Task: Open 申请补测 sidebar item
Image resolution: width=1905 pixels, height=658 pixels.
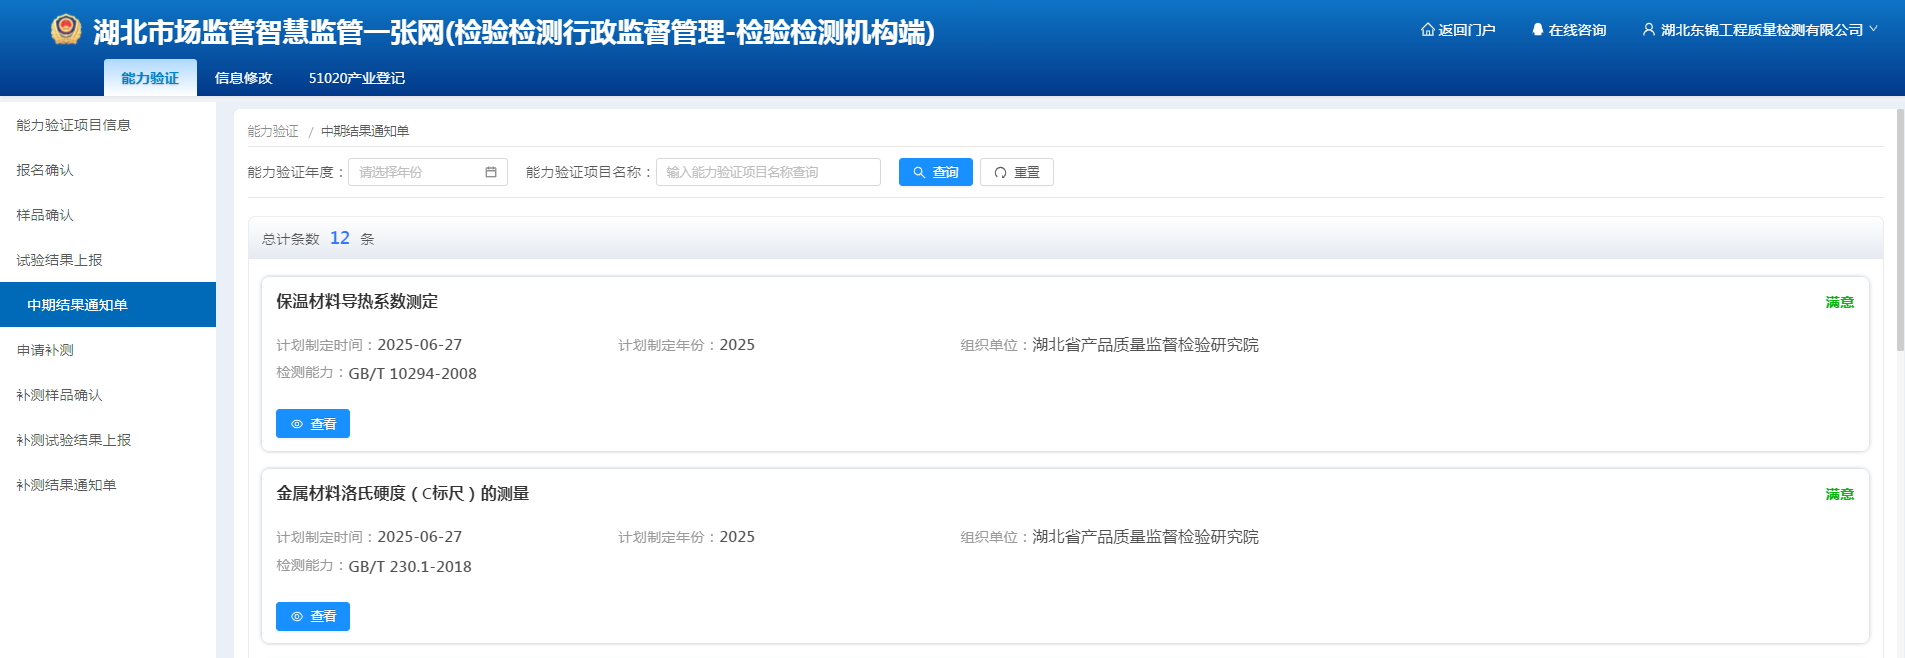Action: pos(45,350)
